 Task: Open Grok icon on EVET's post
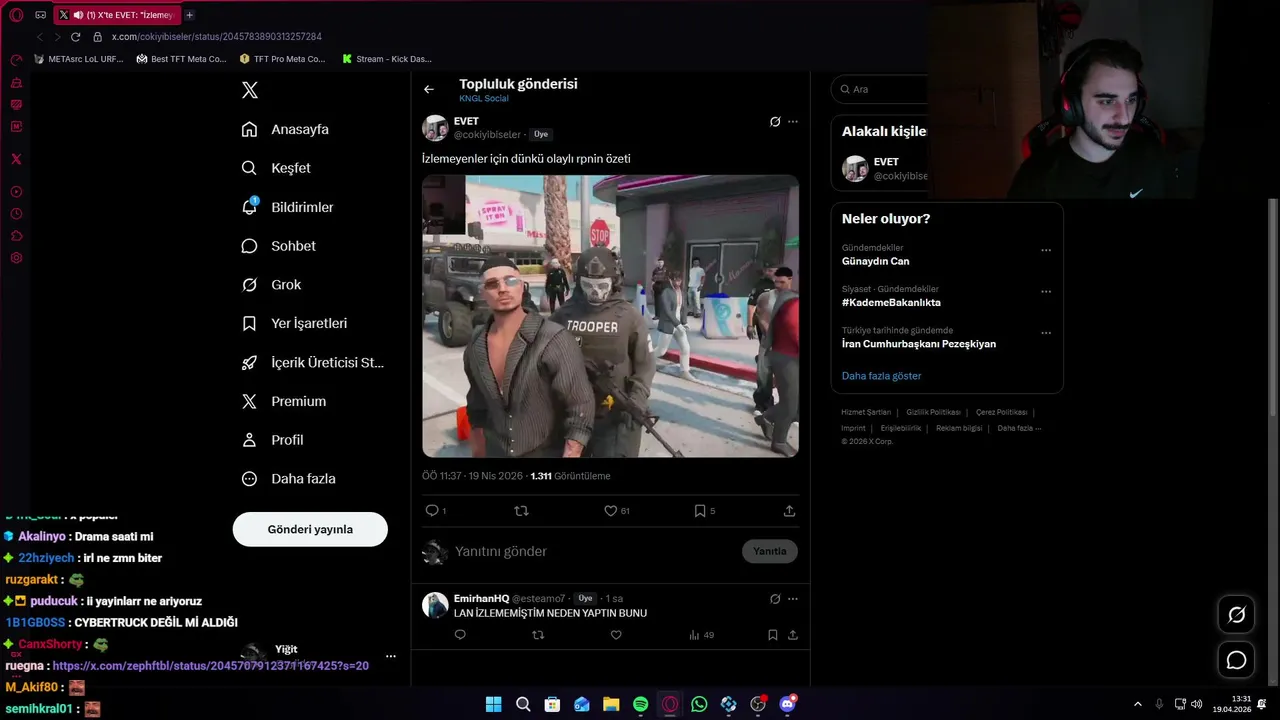(x=775, y=122)
